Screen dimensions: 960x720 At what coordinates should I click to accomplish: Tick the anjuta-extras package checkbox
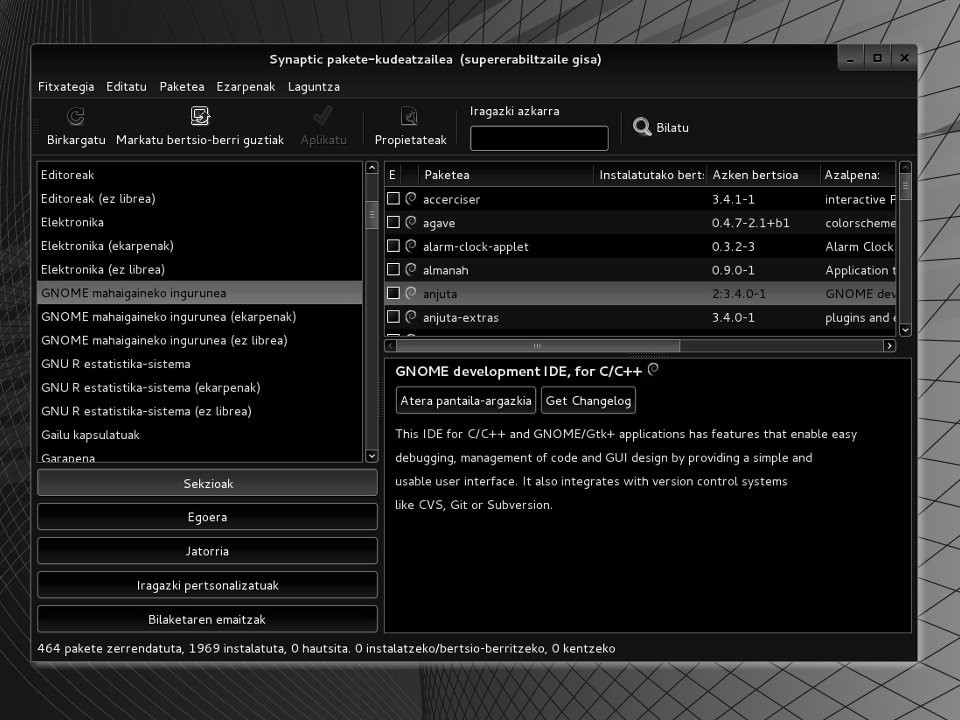[x=394, y=317]
